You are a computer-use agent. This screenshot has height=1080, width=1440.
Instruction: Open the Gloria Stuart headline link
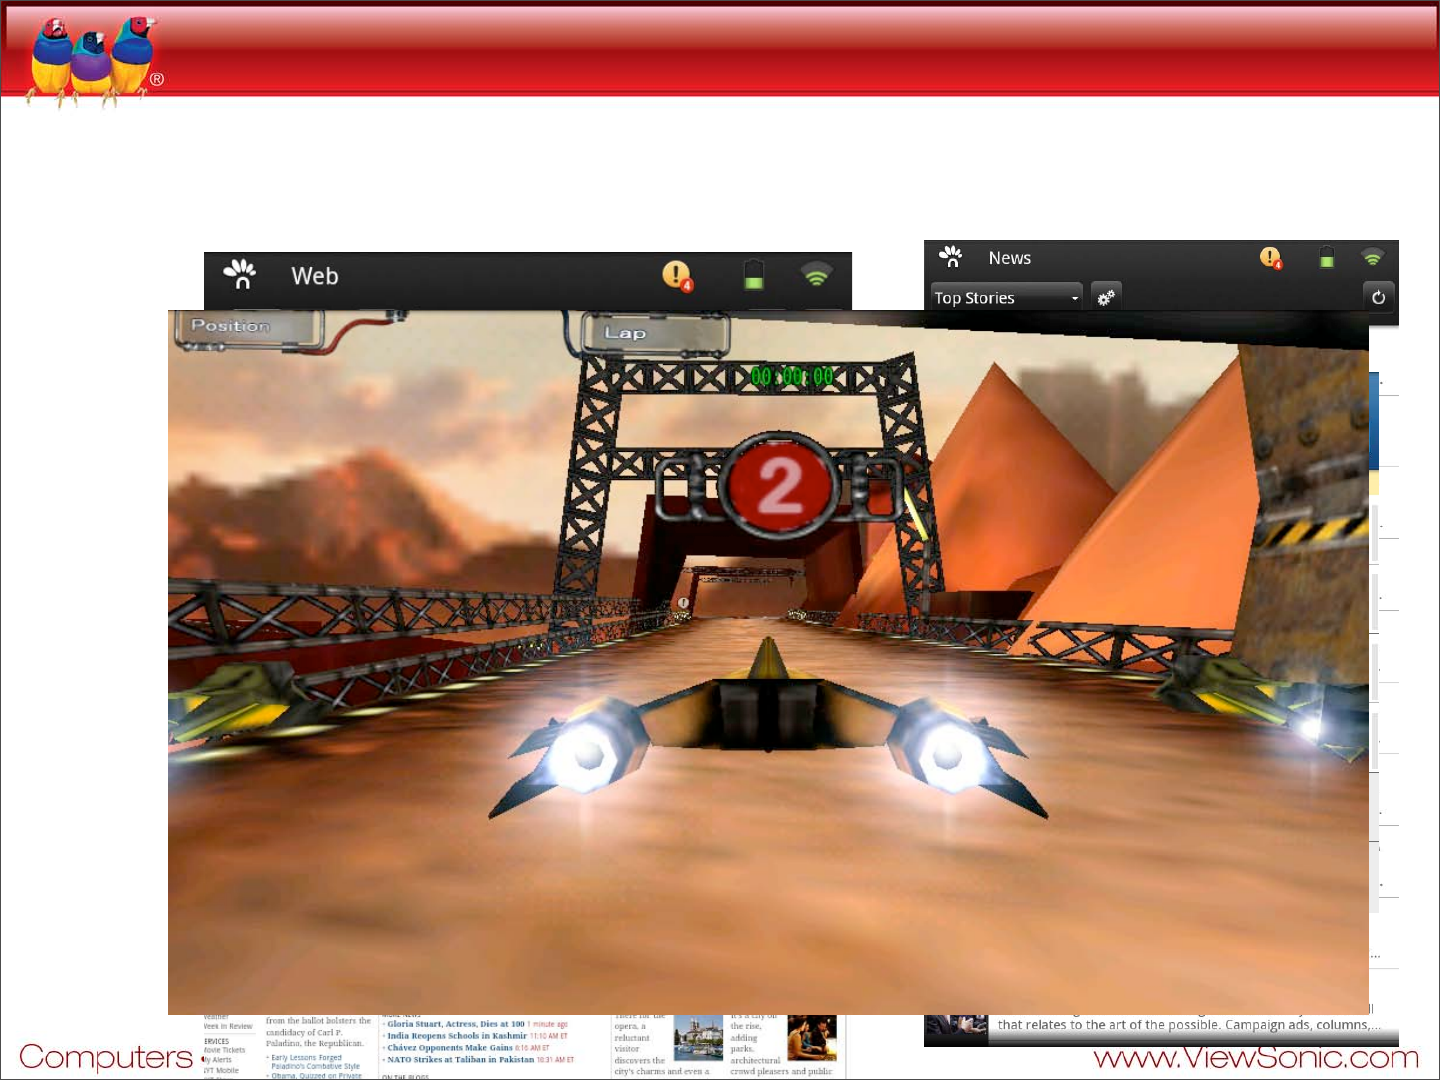pyautogui.click(x=456, y=1024)
